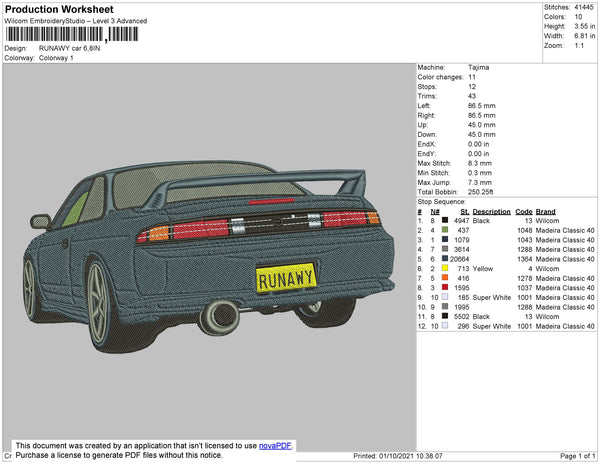Click the Stitches count value 41445
The width and height of the screenshot is (600, 464).
click(x=585, y=6)
